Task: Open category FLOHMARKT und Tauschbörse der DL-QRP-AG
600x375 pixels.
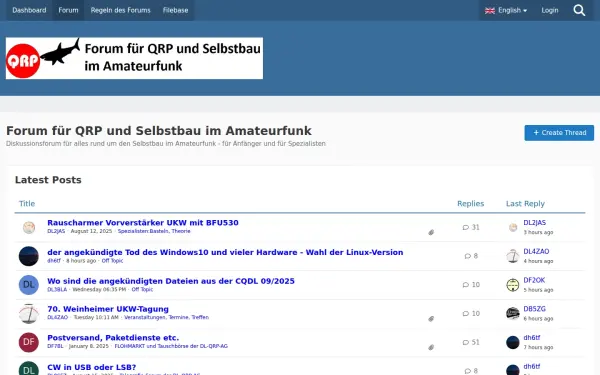Action: coord(171,346)
